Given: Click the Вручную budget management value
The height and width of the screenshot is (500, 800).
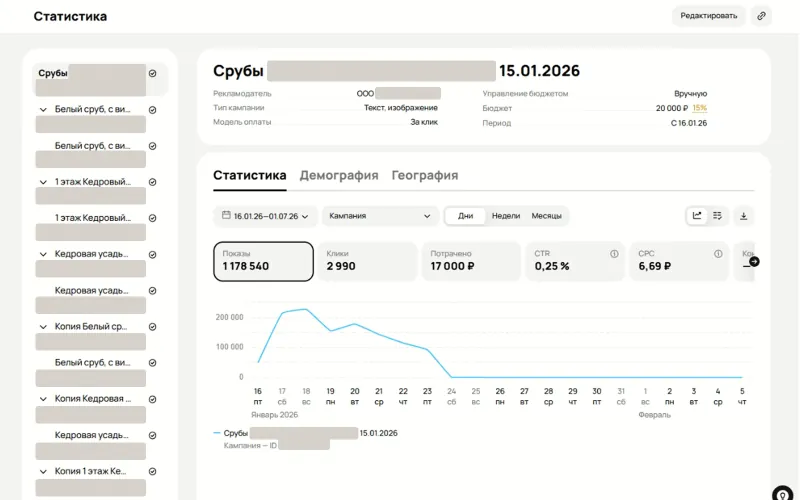Looking at the screenshot, I should tap(690, 94).
